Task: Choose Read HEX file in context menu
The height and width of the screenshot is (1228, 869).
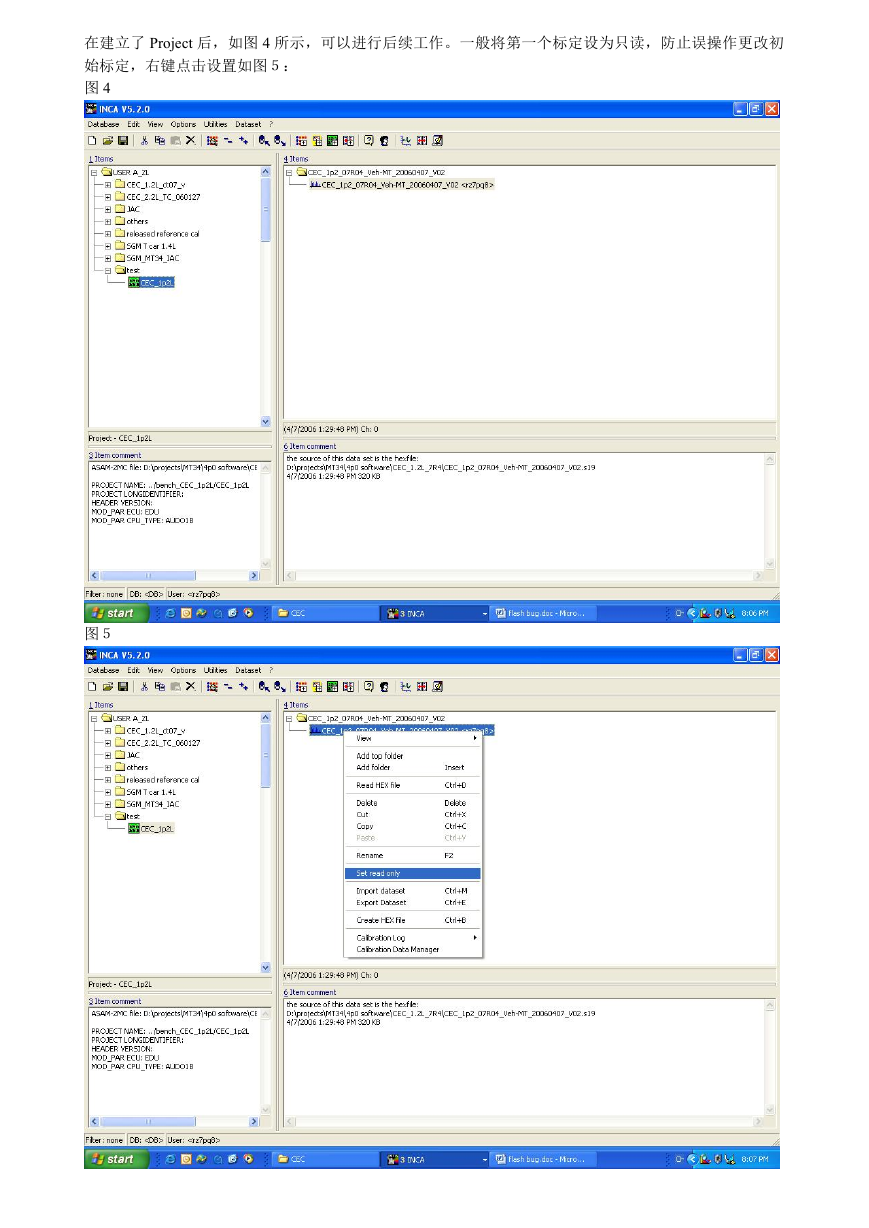Action: tap(413, 785)
